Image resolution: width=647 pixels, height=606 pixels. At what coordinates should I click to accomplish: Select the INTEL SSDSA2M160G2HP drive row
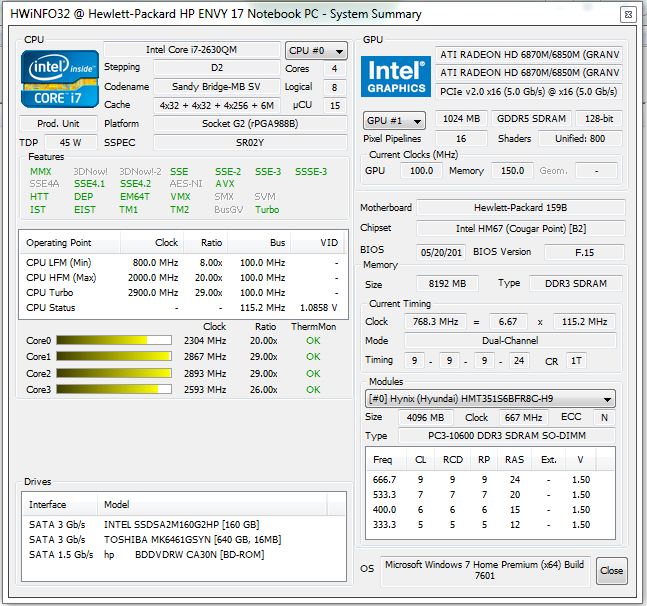pos(184,524)
